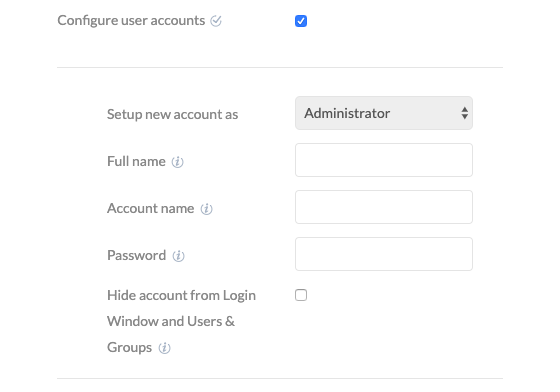This screenshot has width=560, height=392.
Task: Uncheck the Configure user accounts checkbox
Action: click(x=301, y=21)
